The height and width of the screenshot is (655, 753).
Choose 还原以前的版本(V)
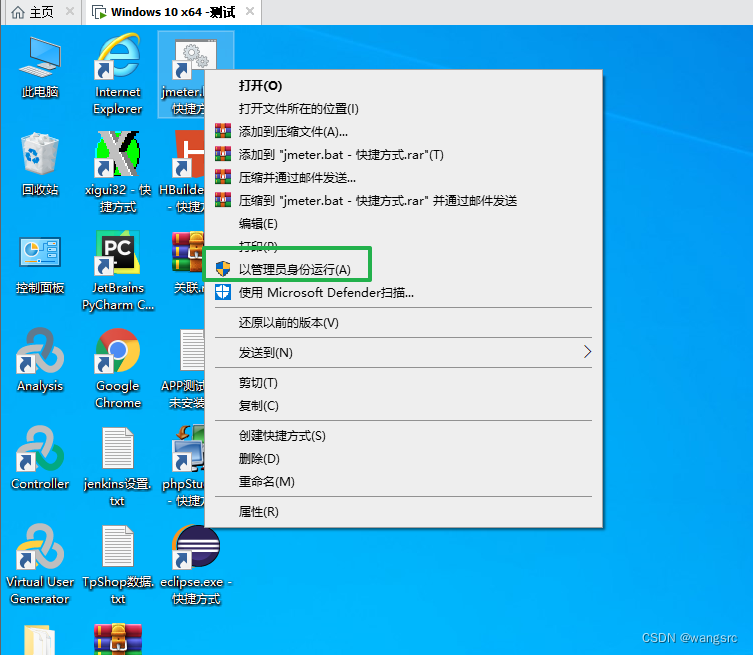[x=403, y=323]
